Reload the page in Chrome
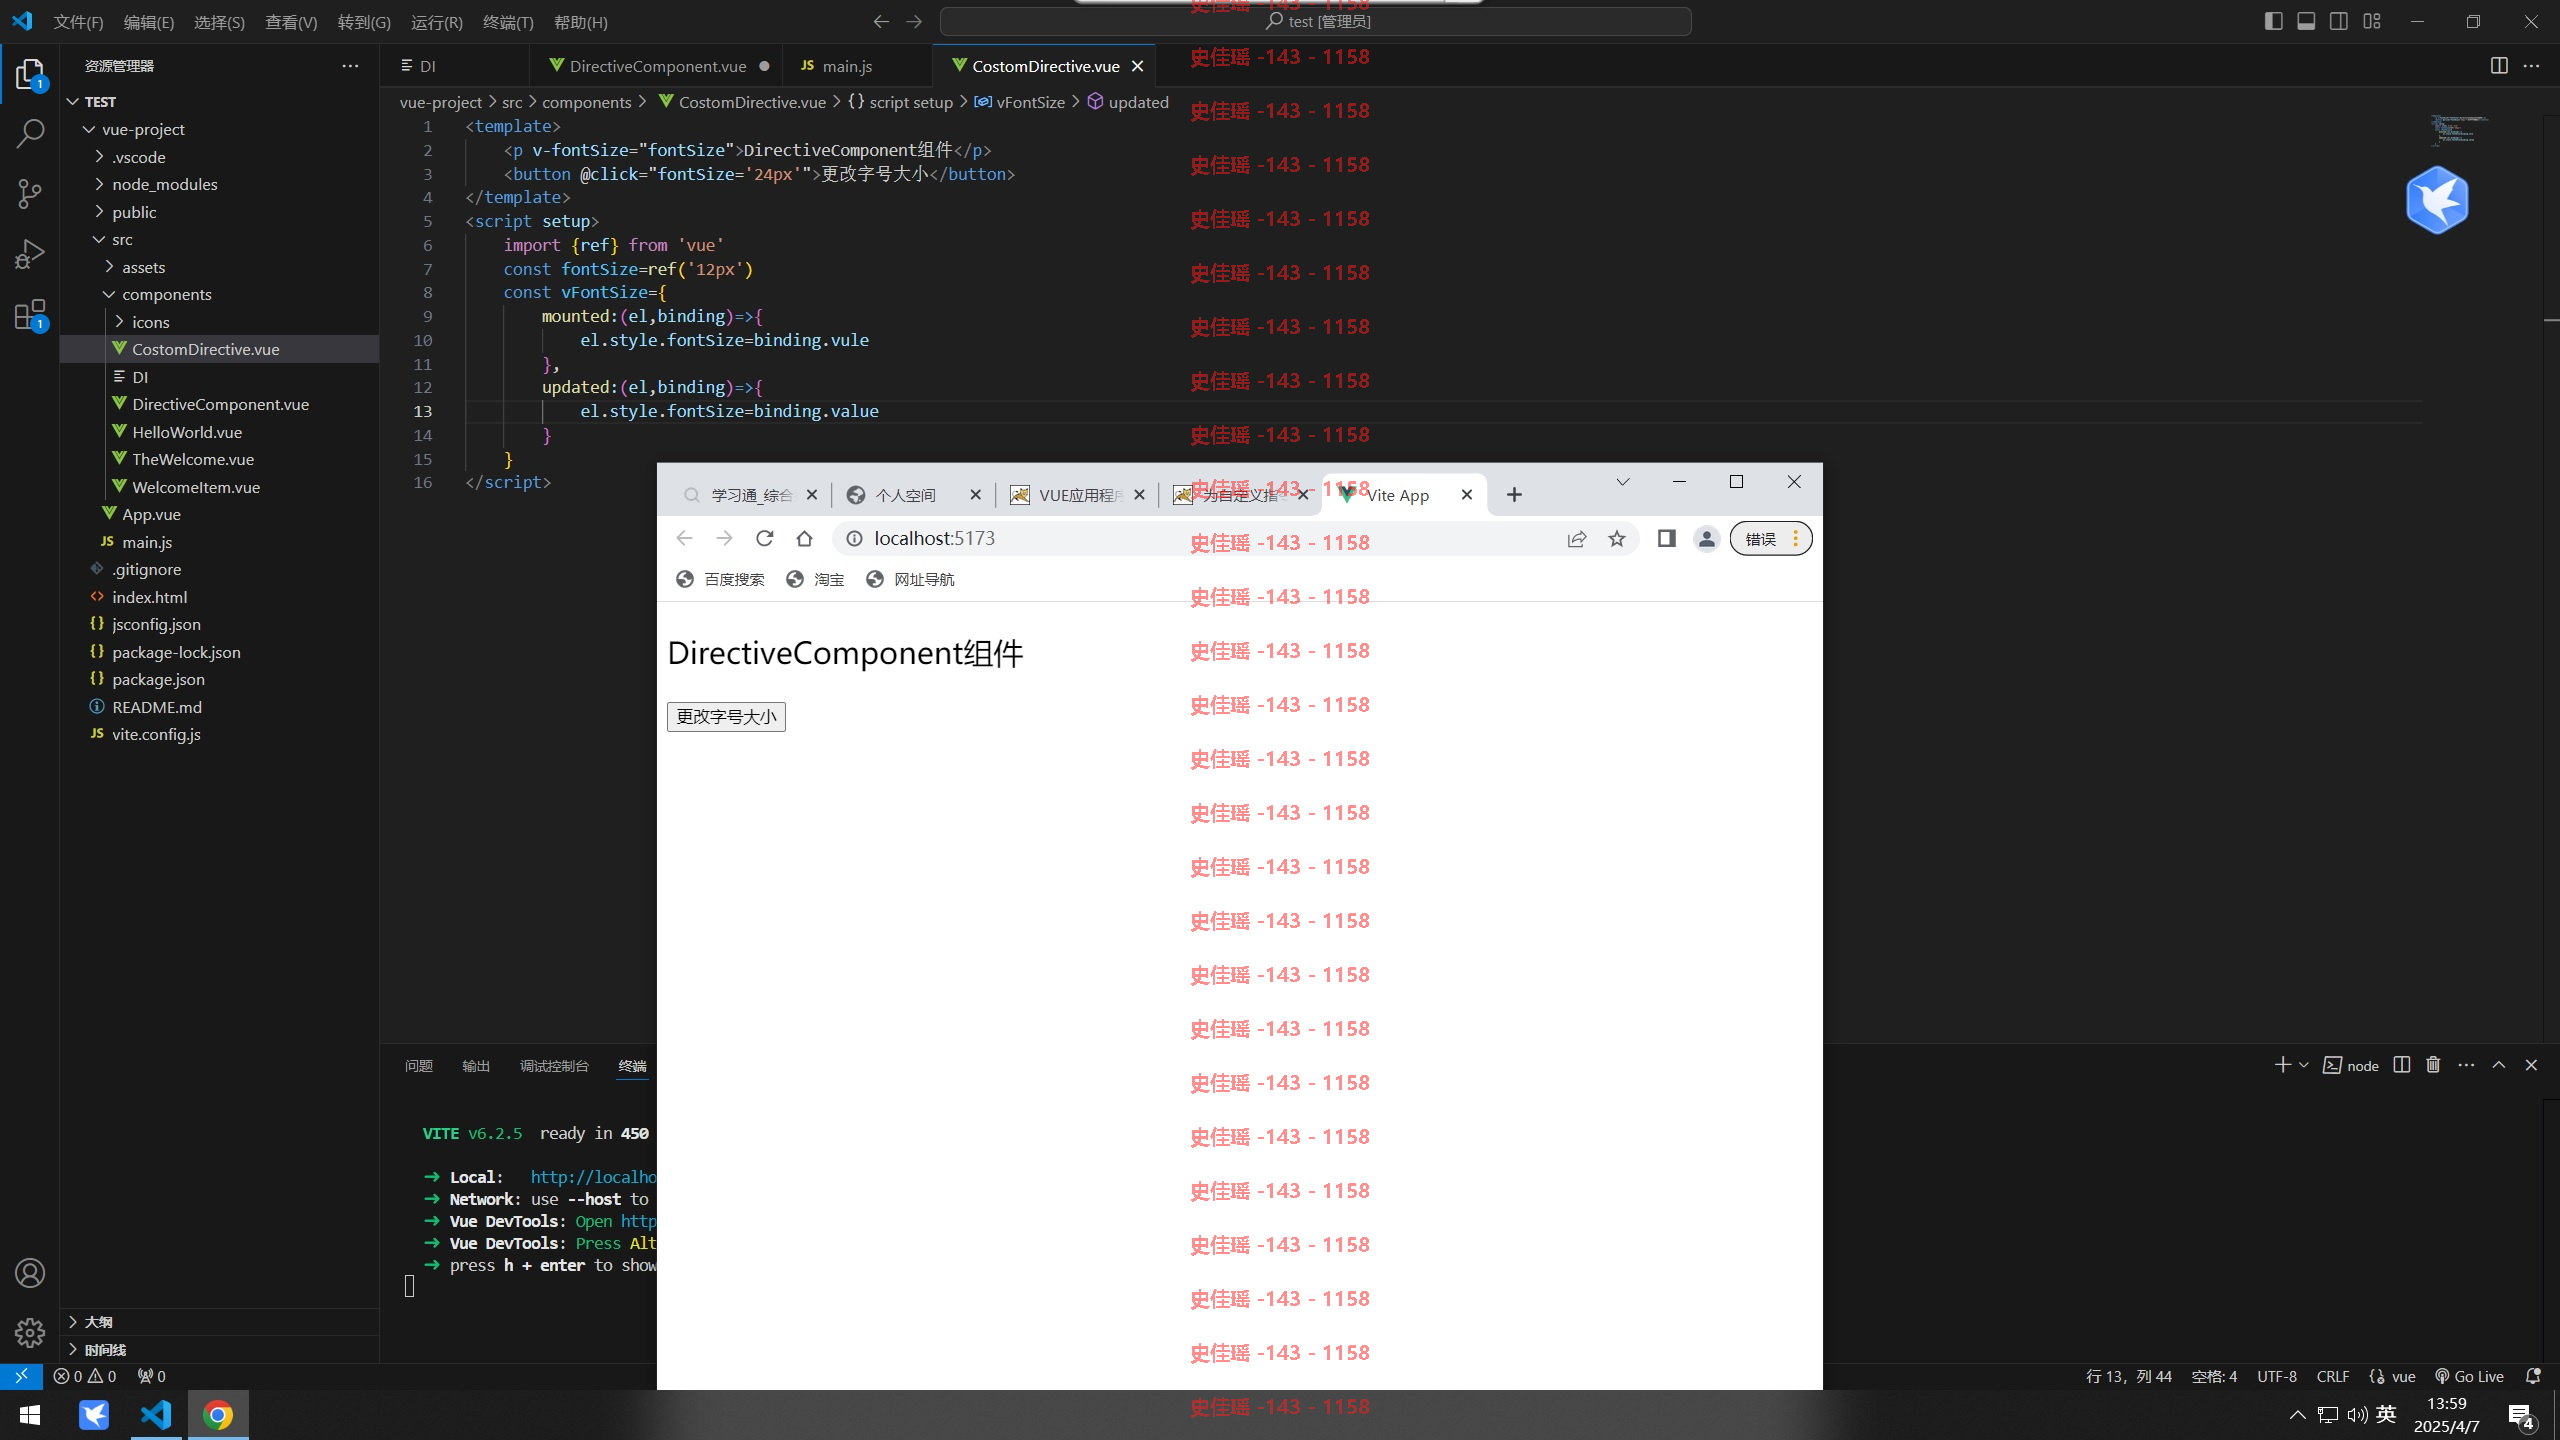This screenshot has height=1440, width=2560. (x=765, y=539)
